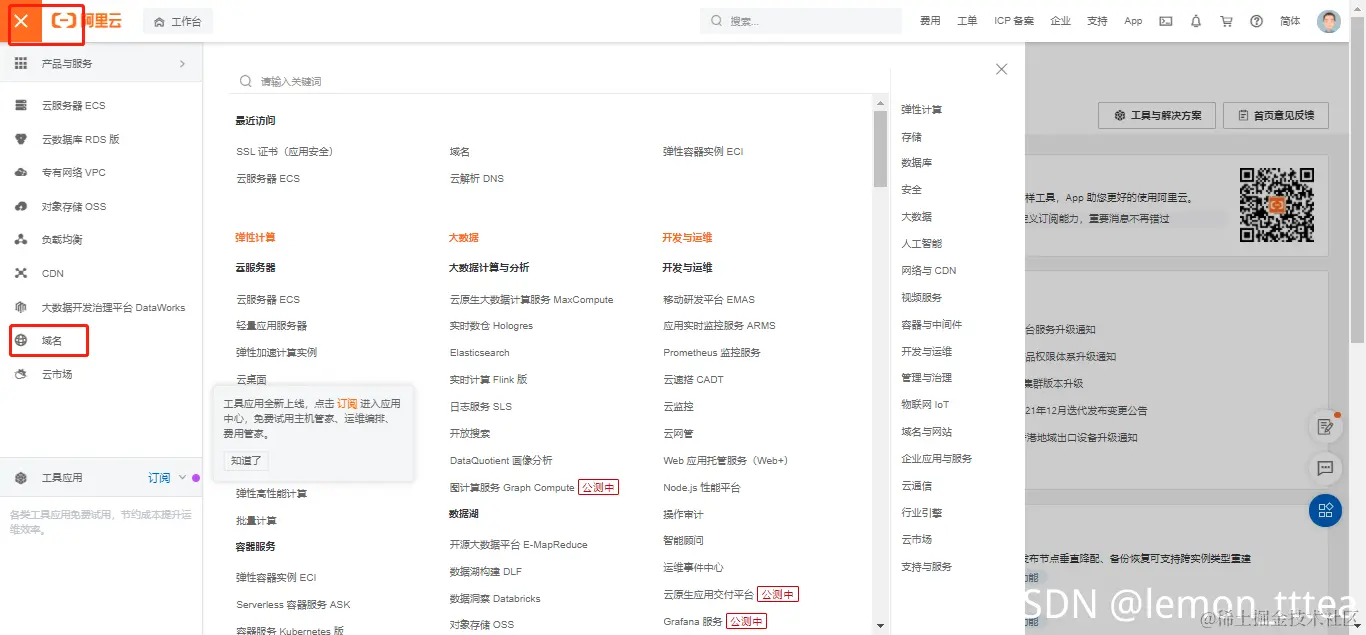Open the user avatar menu
This screenshot has height=635, width=1366.
1329,21
